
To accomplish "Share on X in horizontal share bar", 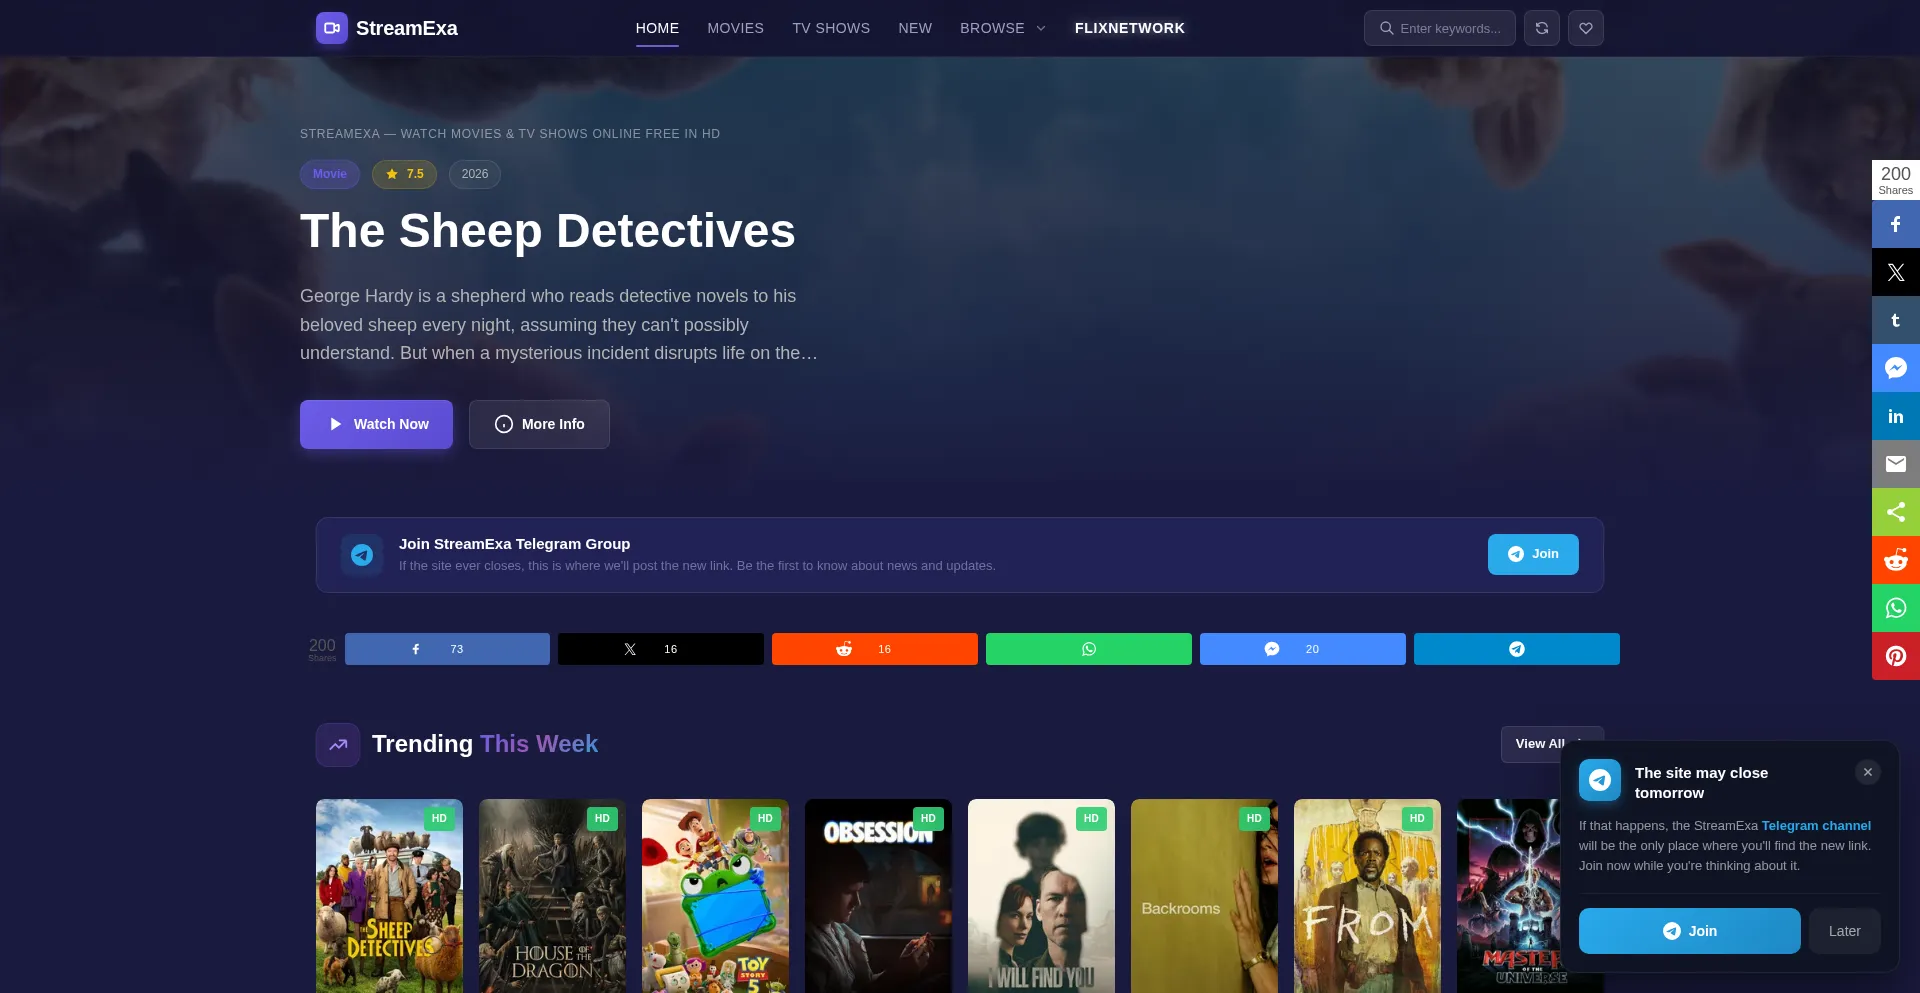I will pos(661,649).
